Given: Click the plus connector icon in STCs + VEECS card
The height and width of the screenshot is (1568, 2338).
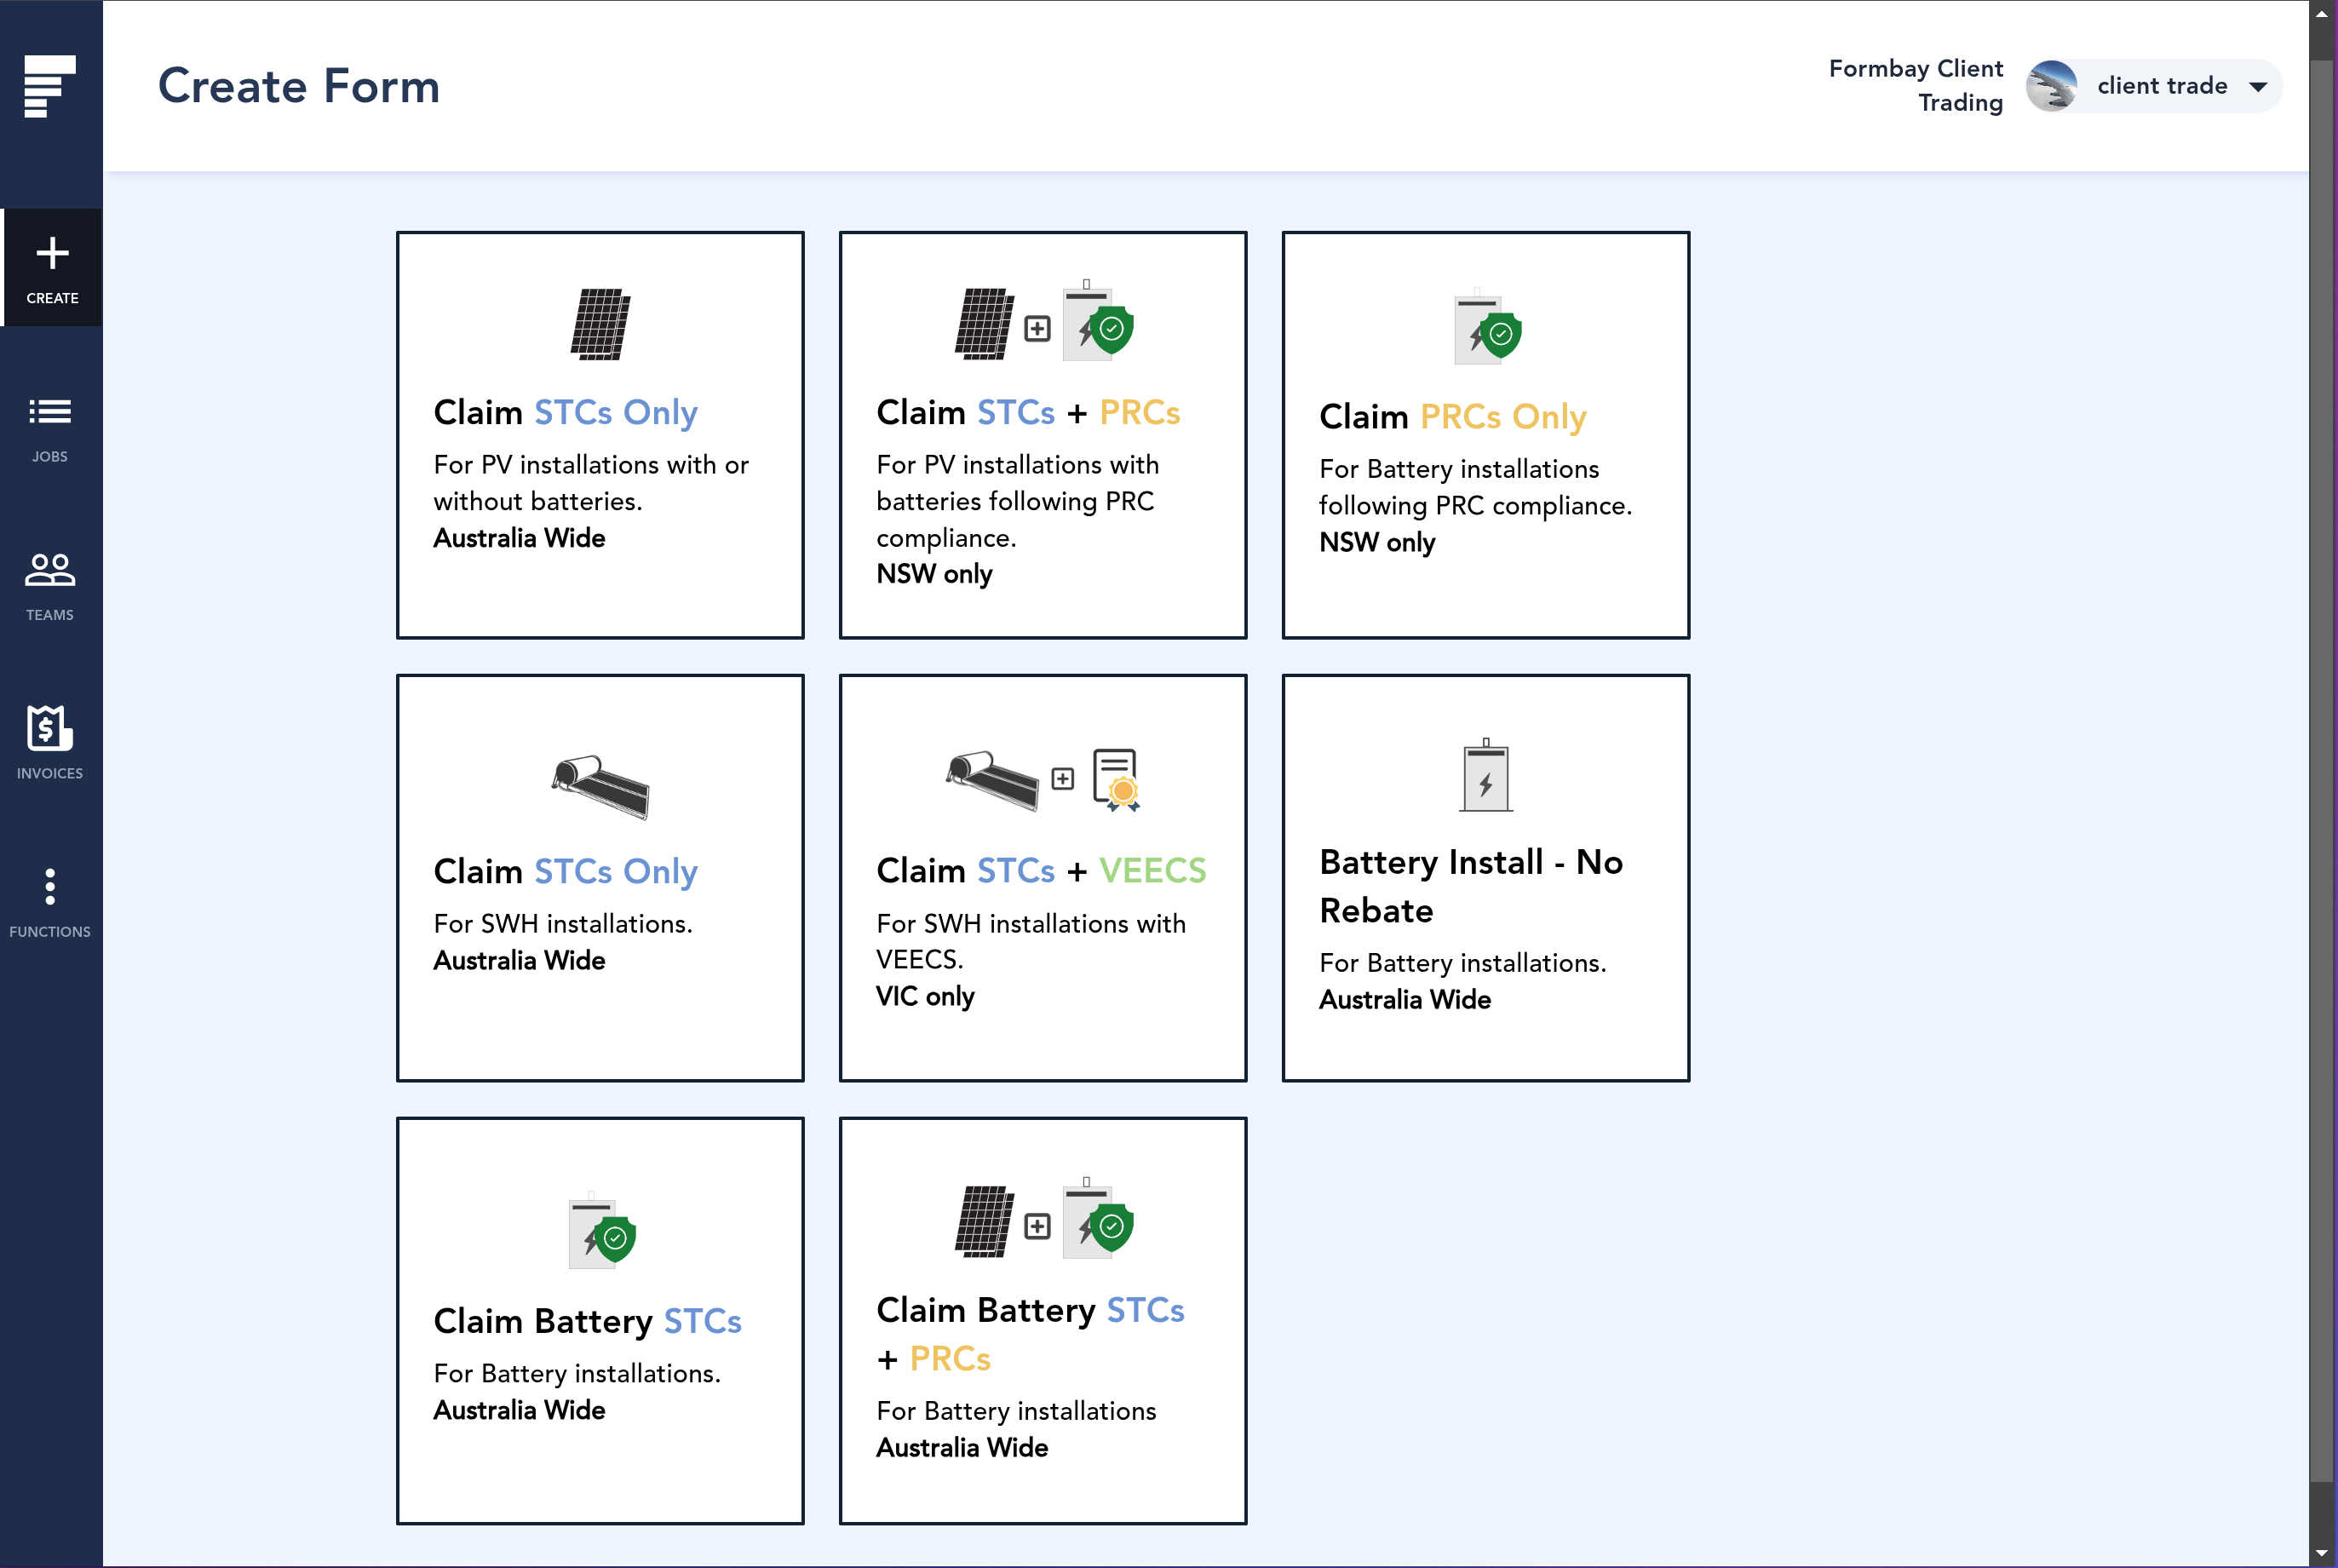Looking at the screenshot, I should pyautogui.click(x=1063, y=778).
